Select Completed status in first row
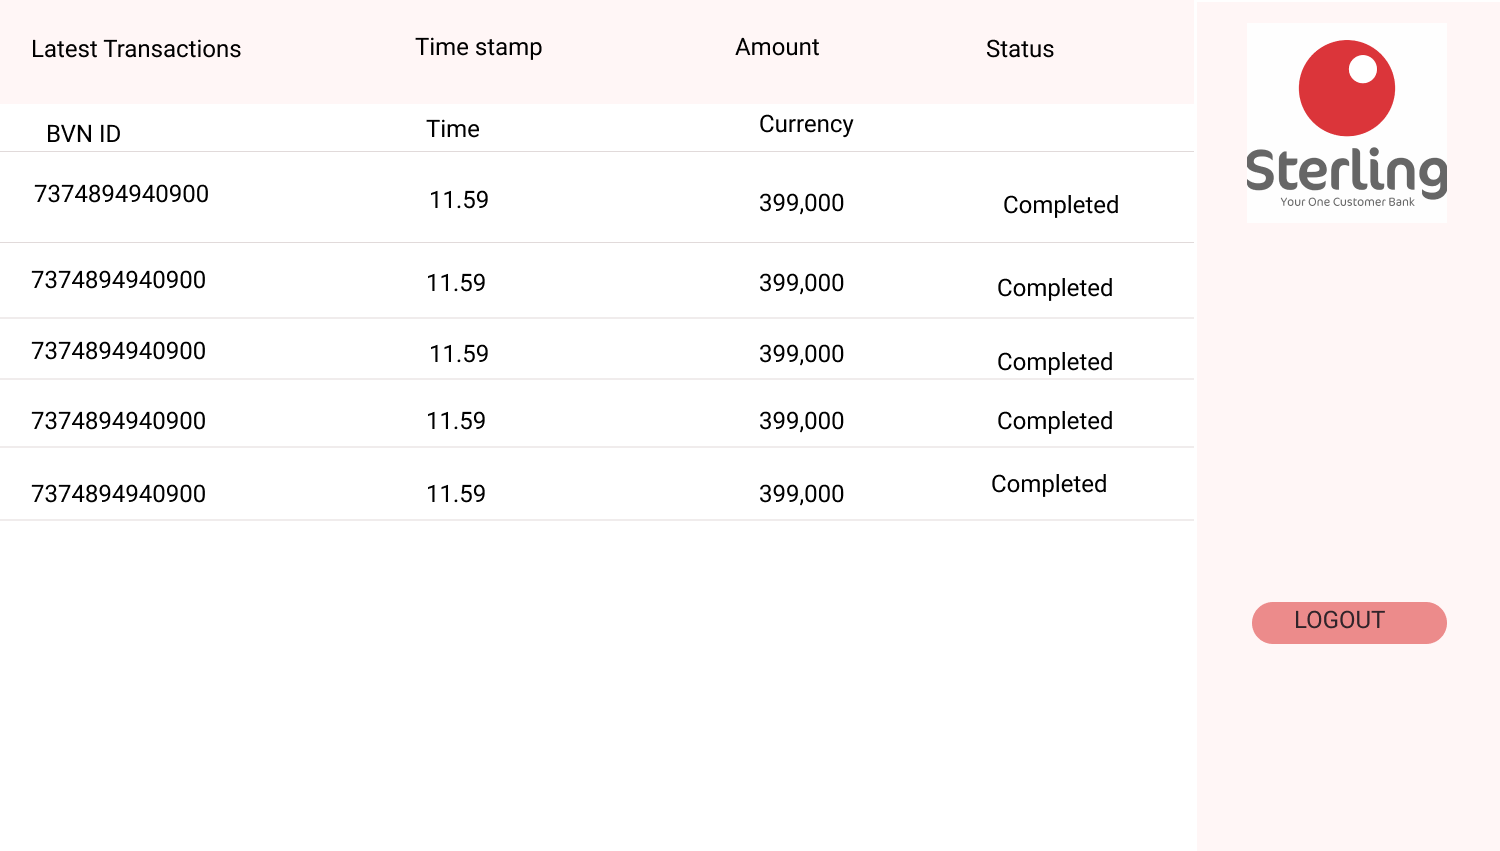Image resolution: width=1500 pixels, height=851 pixels. tap(1061, 205)
